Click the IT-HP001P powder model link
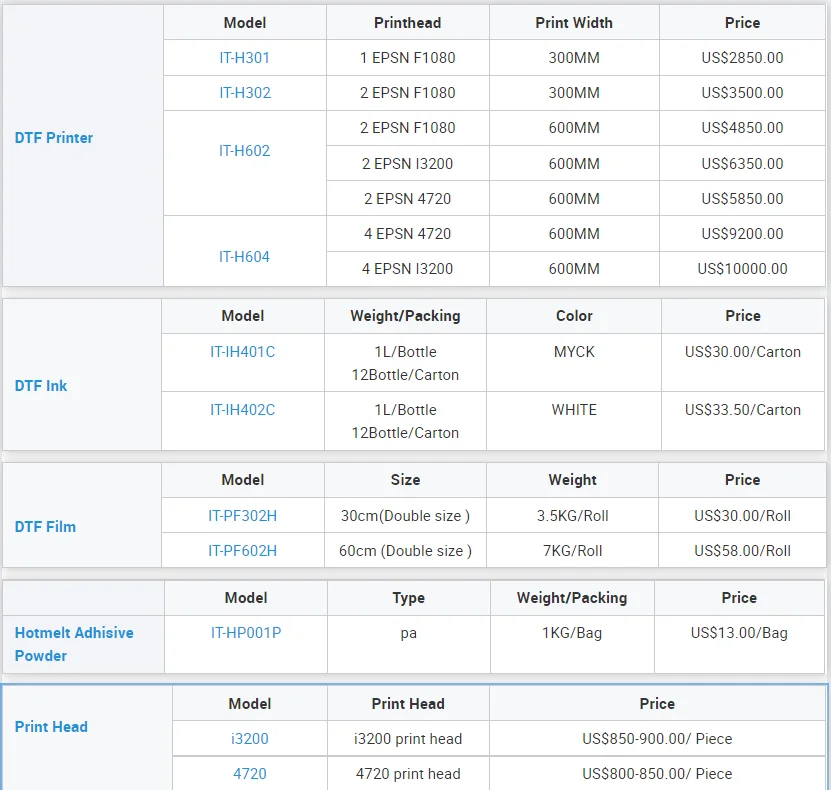The height and width of the screenshot is (790, 831). tap(246, 633)
